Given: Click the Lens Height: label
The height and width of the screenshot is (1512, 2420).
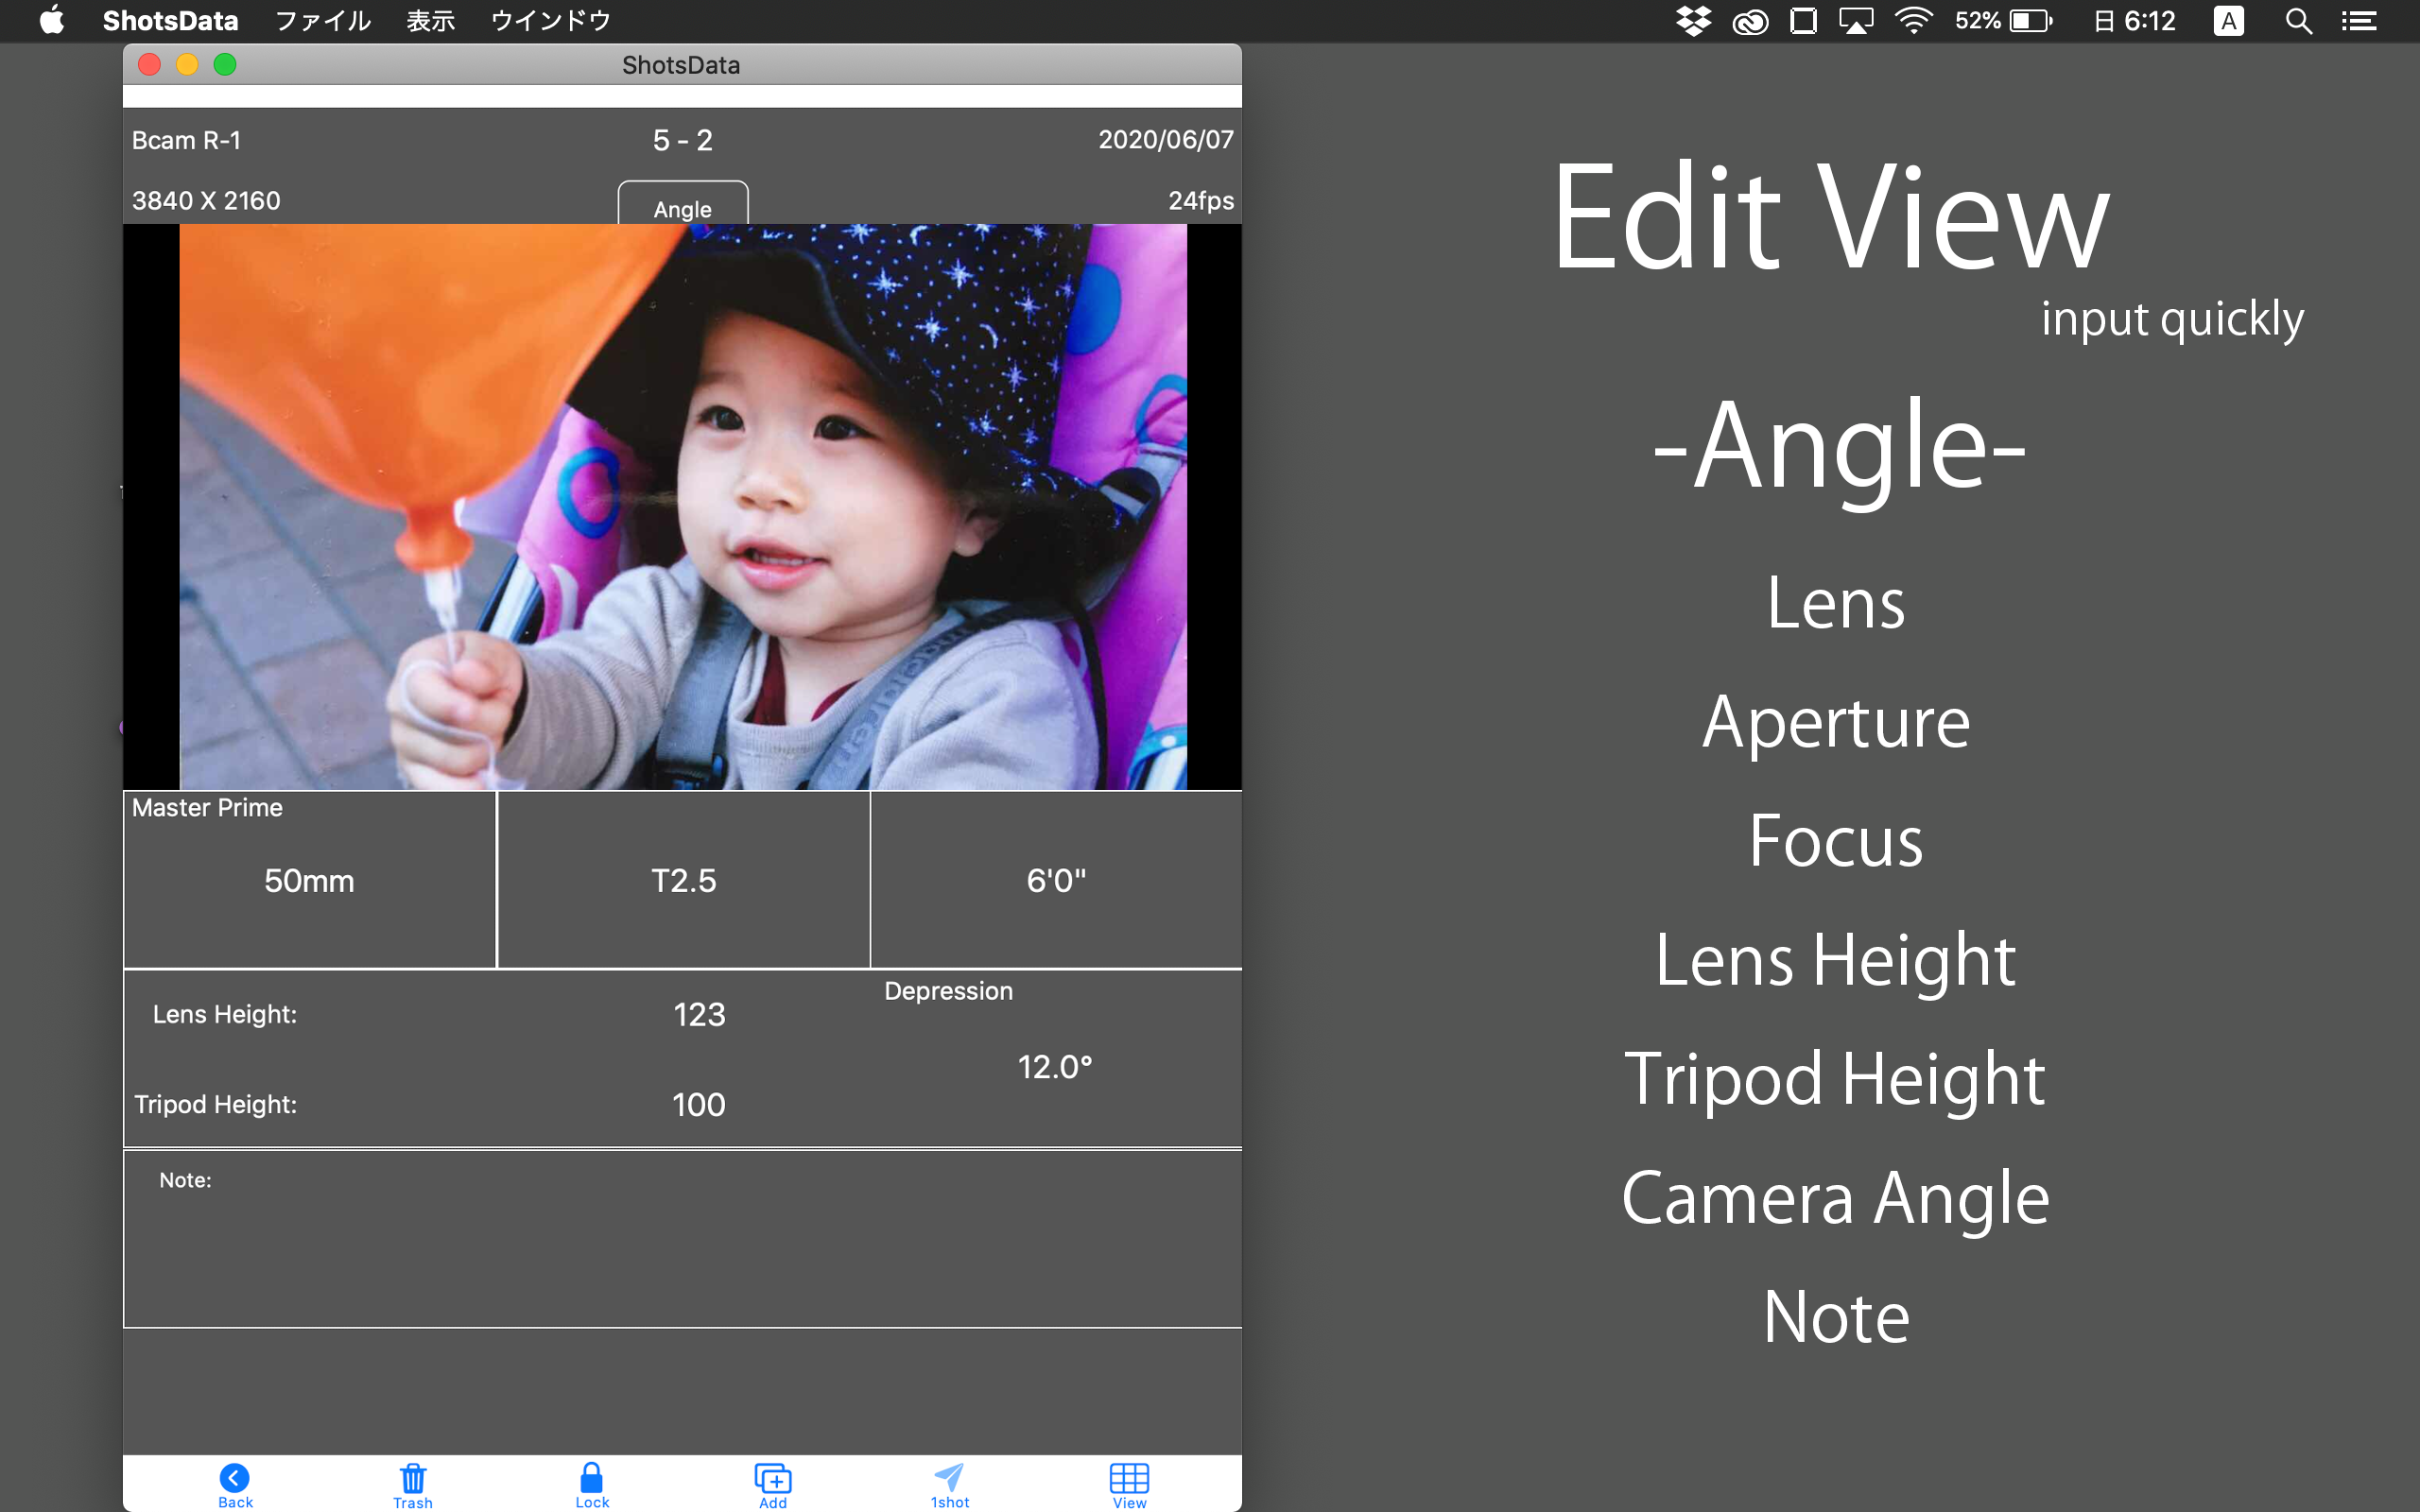Looking at the screenshot, I should coord(225,1015).
